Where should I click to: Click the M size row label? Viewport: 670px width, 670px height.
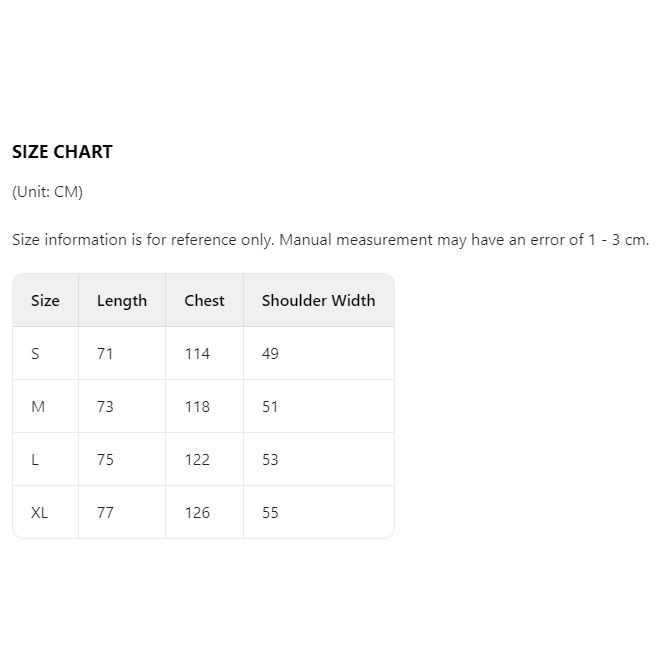(38, 406)
